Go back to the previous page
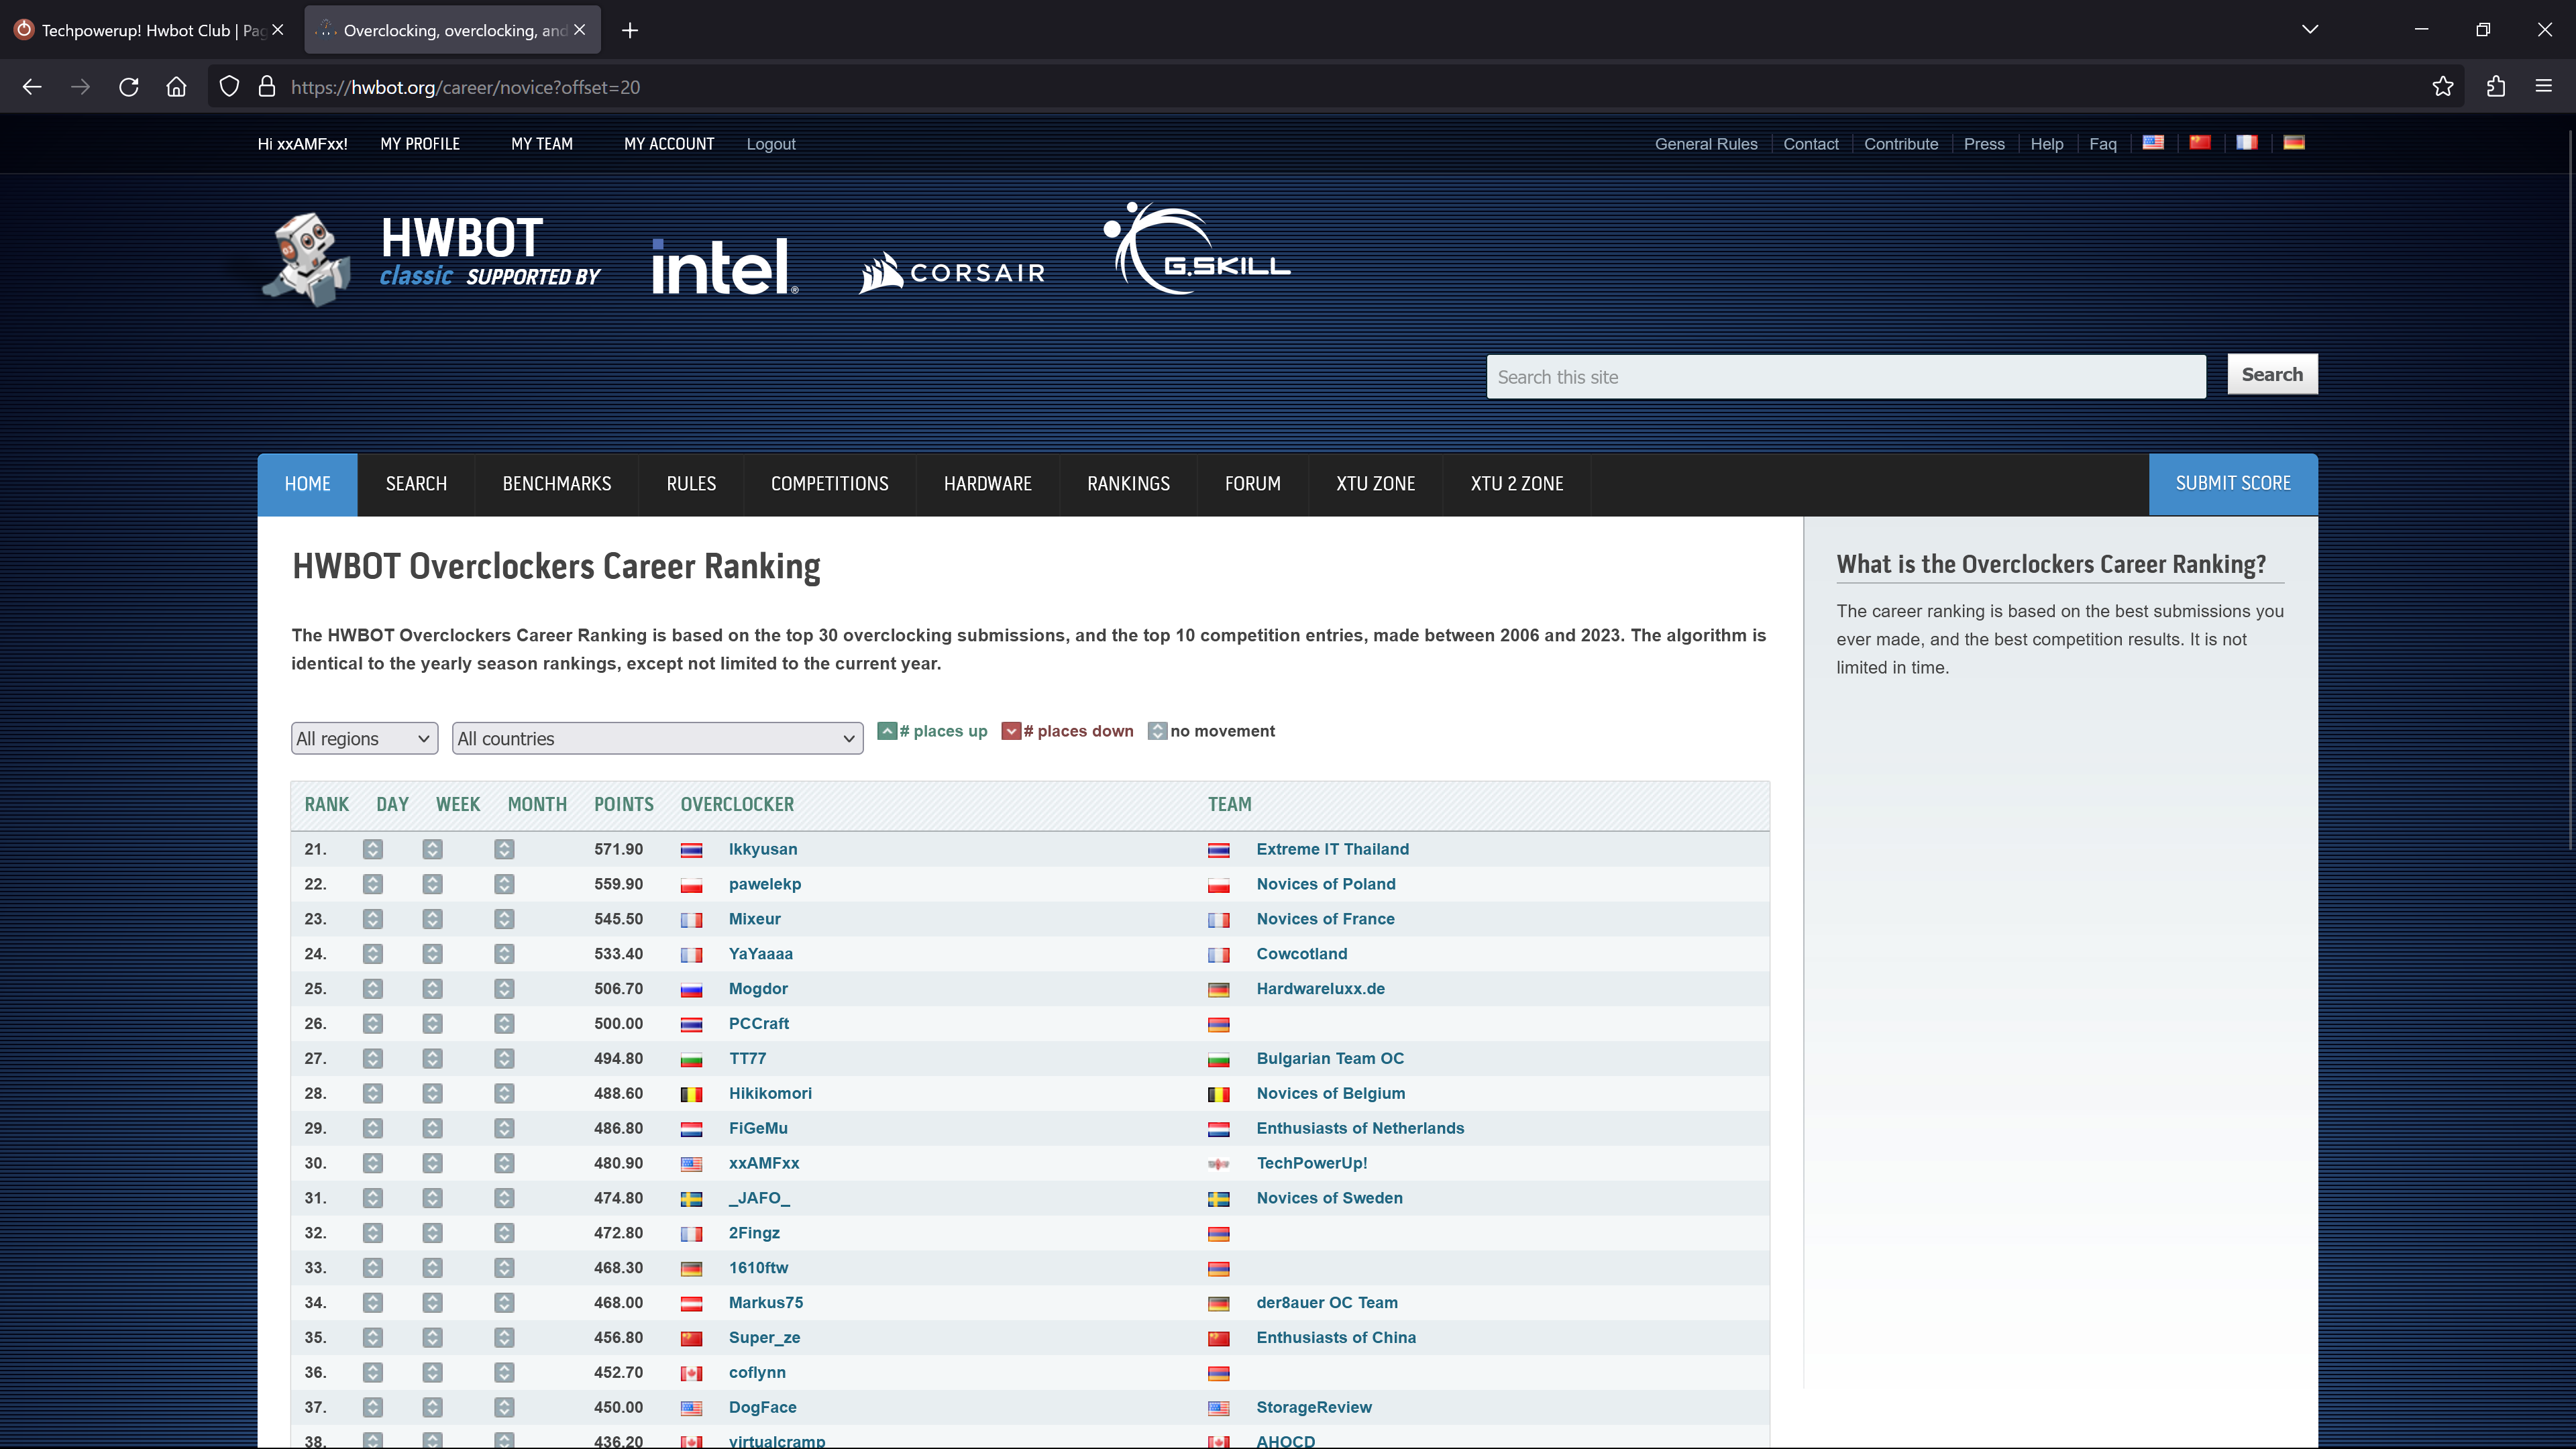Screen dimensions: 2576x1449 [32, 87]
